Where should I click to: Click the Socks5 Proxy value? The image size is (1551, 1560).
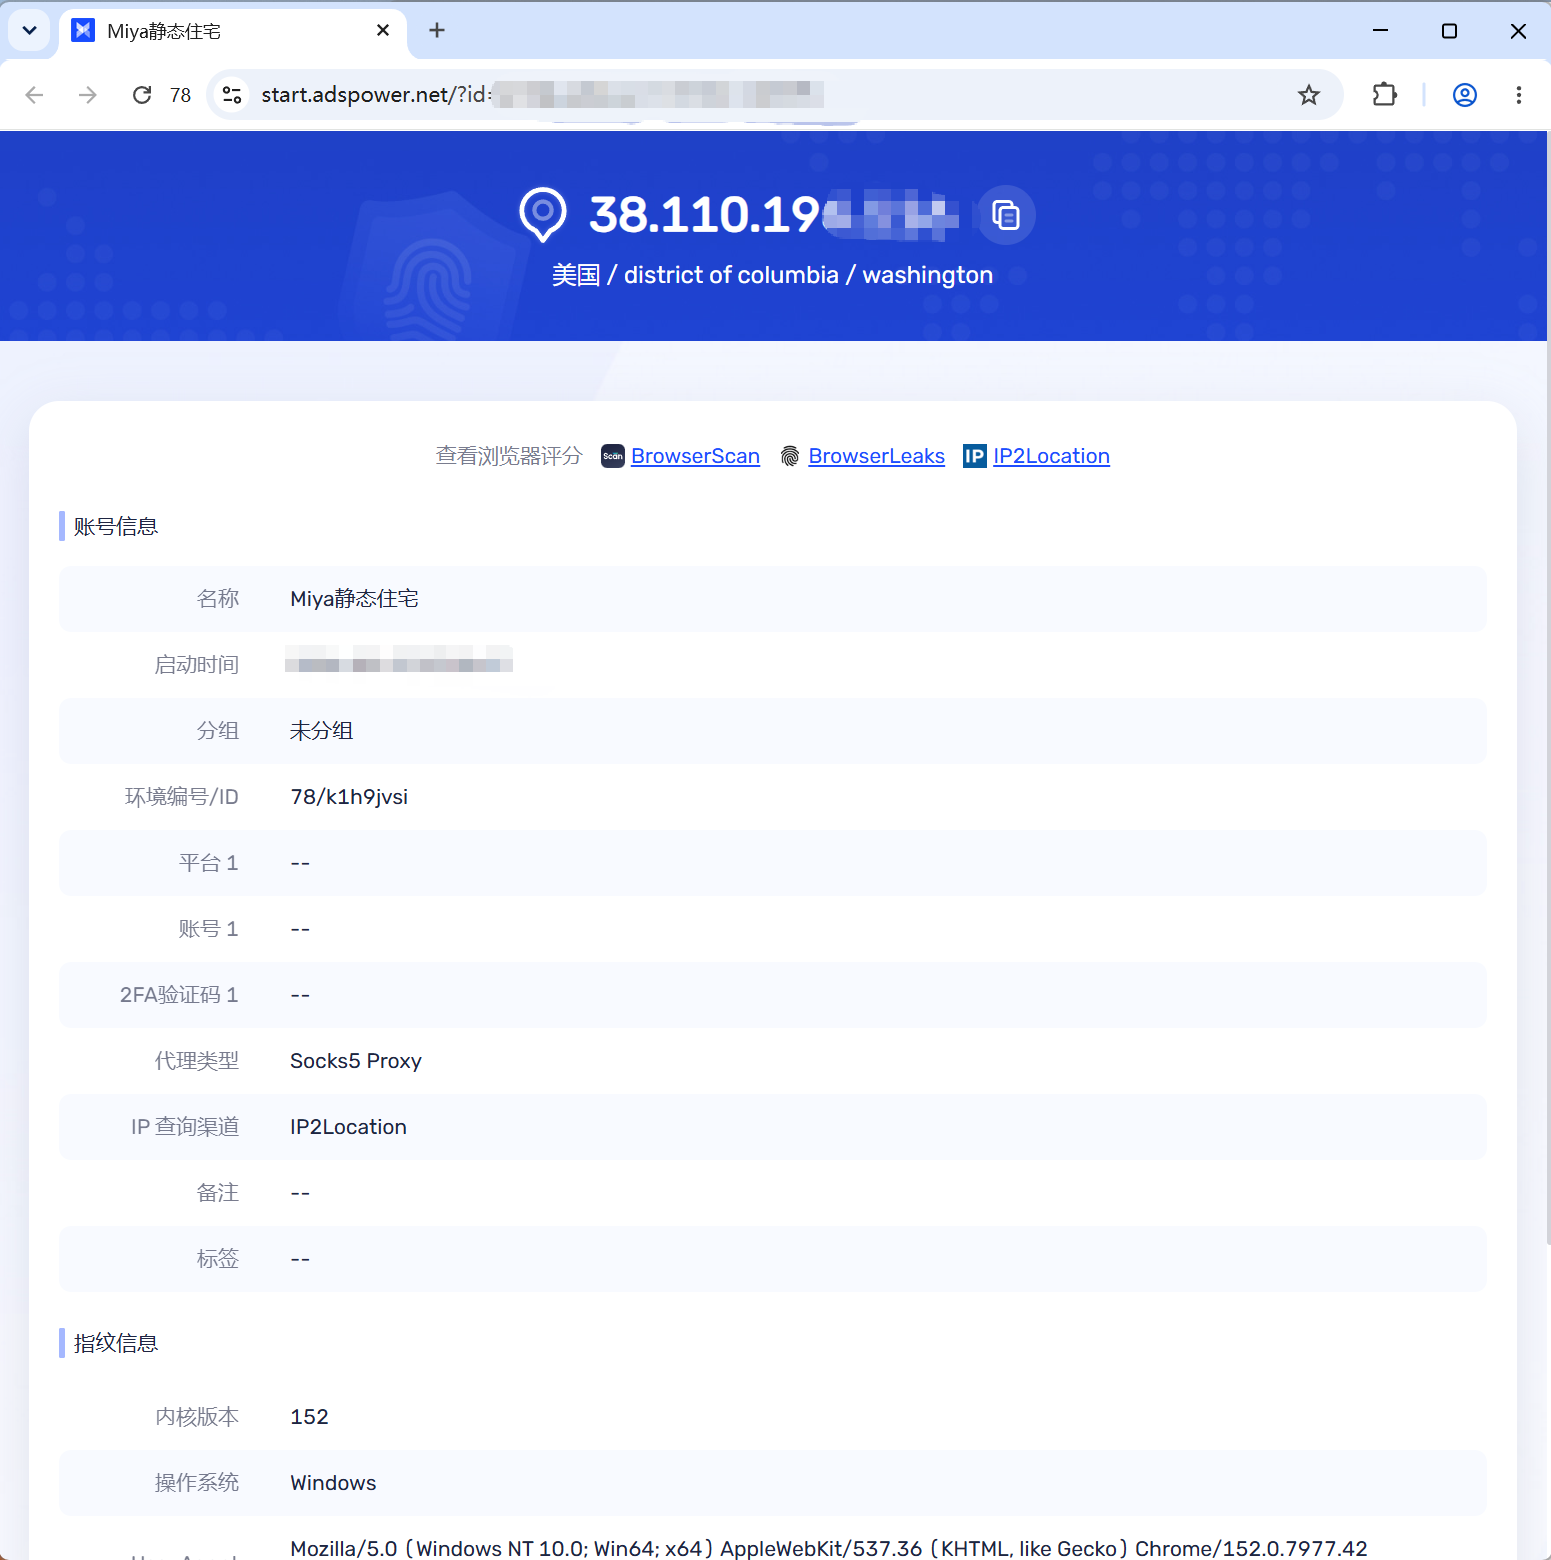pos(356,1061)
